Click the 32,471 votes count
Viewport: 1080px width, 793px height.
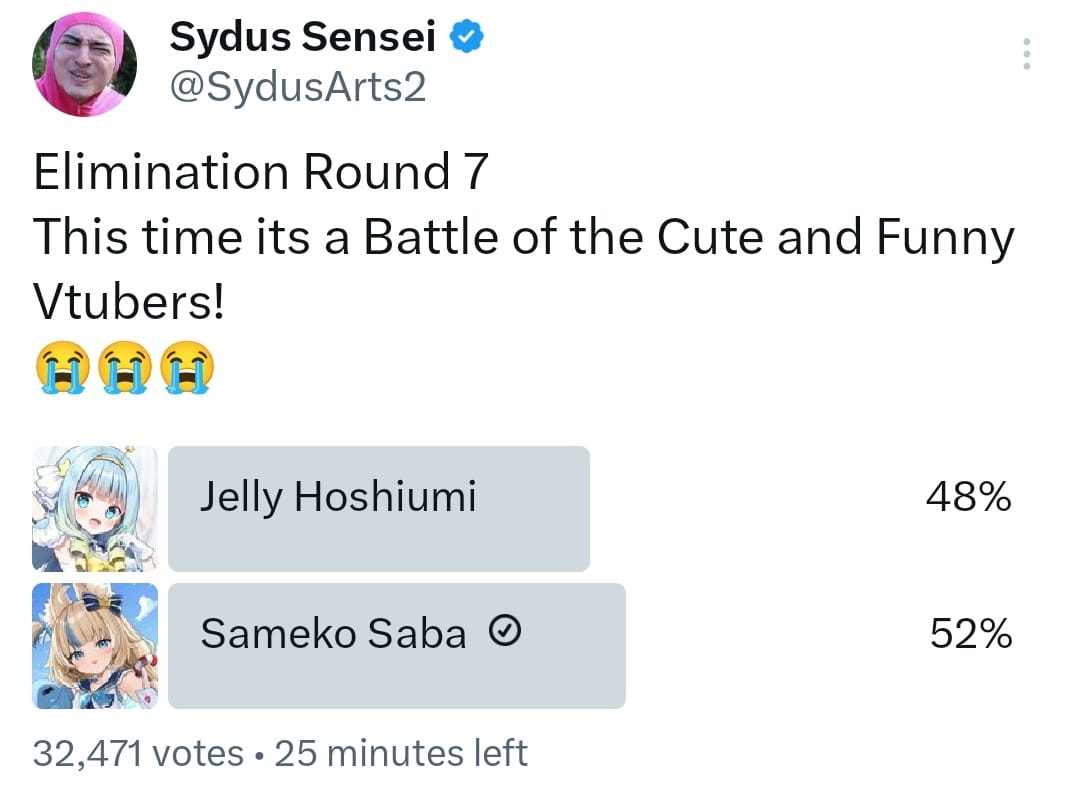138,753
